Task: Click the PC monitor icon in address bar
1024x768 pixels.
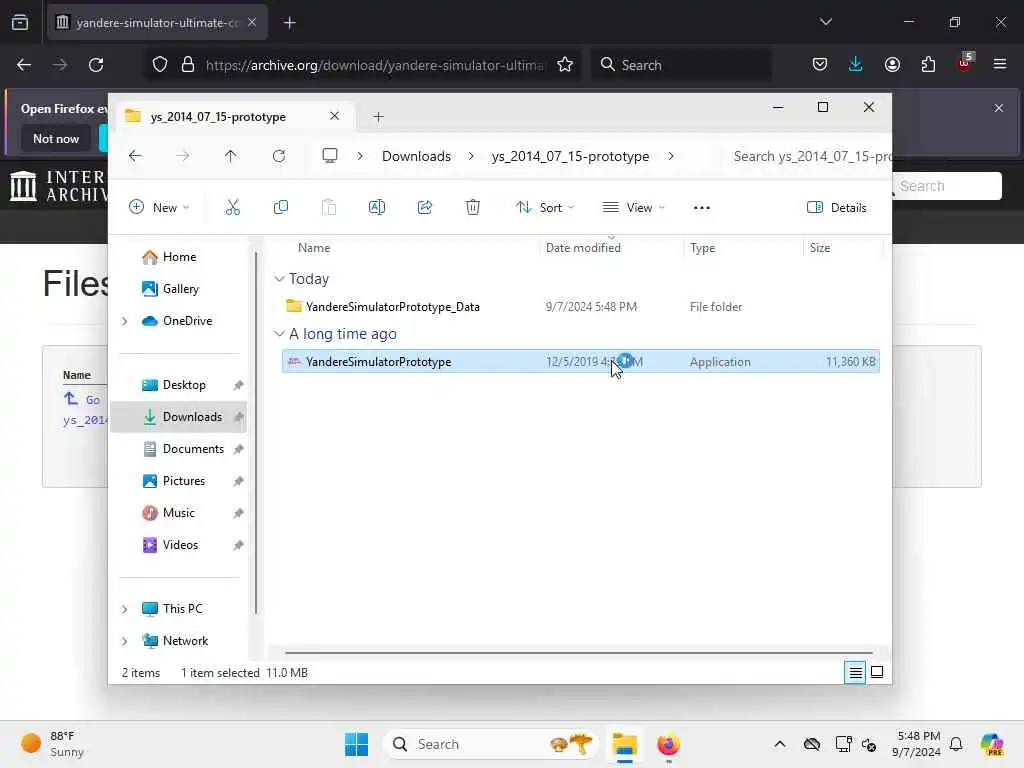Action: point(330,156)
